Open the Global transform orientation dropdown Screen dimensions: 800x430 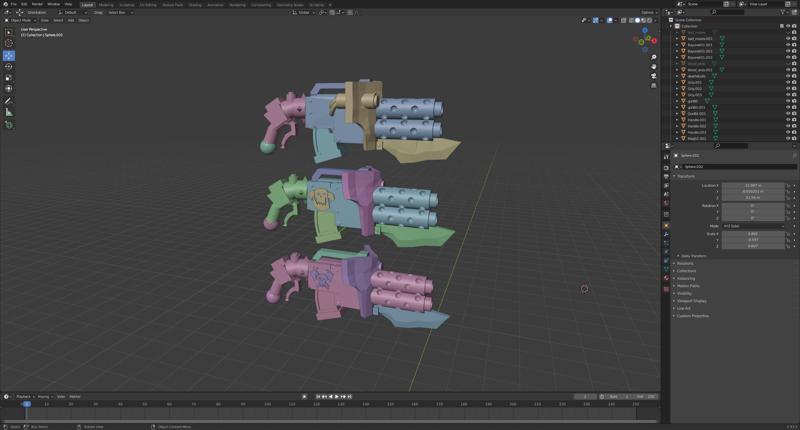(x=304, y=12)
